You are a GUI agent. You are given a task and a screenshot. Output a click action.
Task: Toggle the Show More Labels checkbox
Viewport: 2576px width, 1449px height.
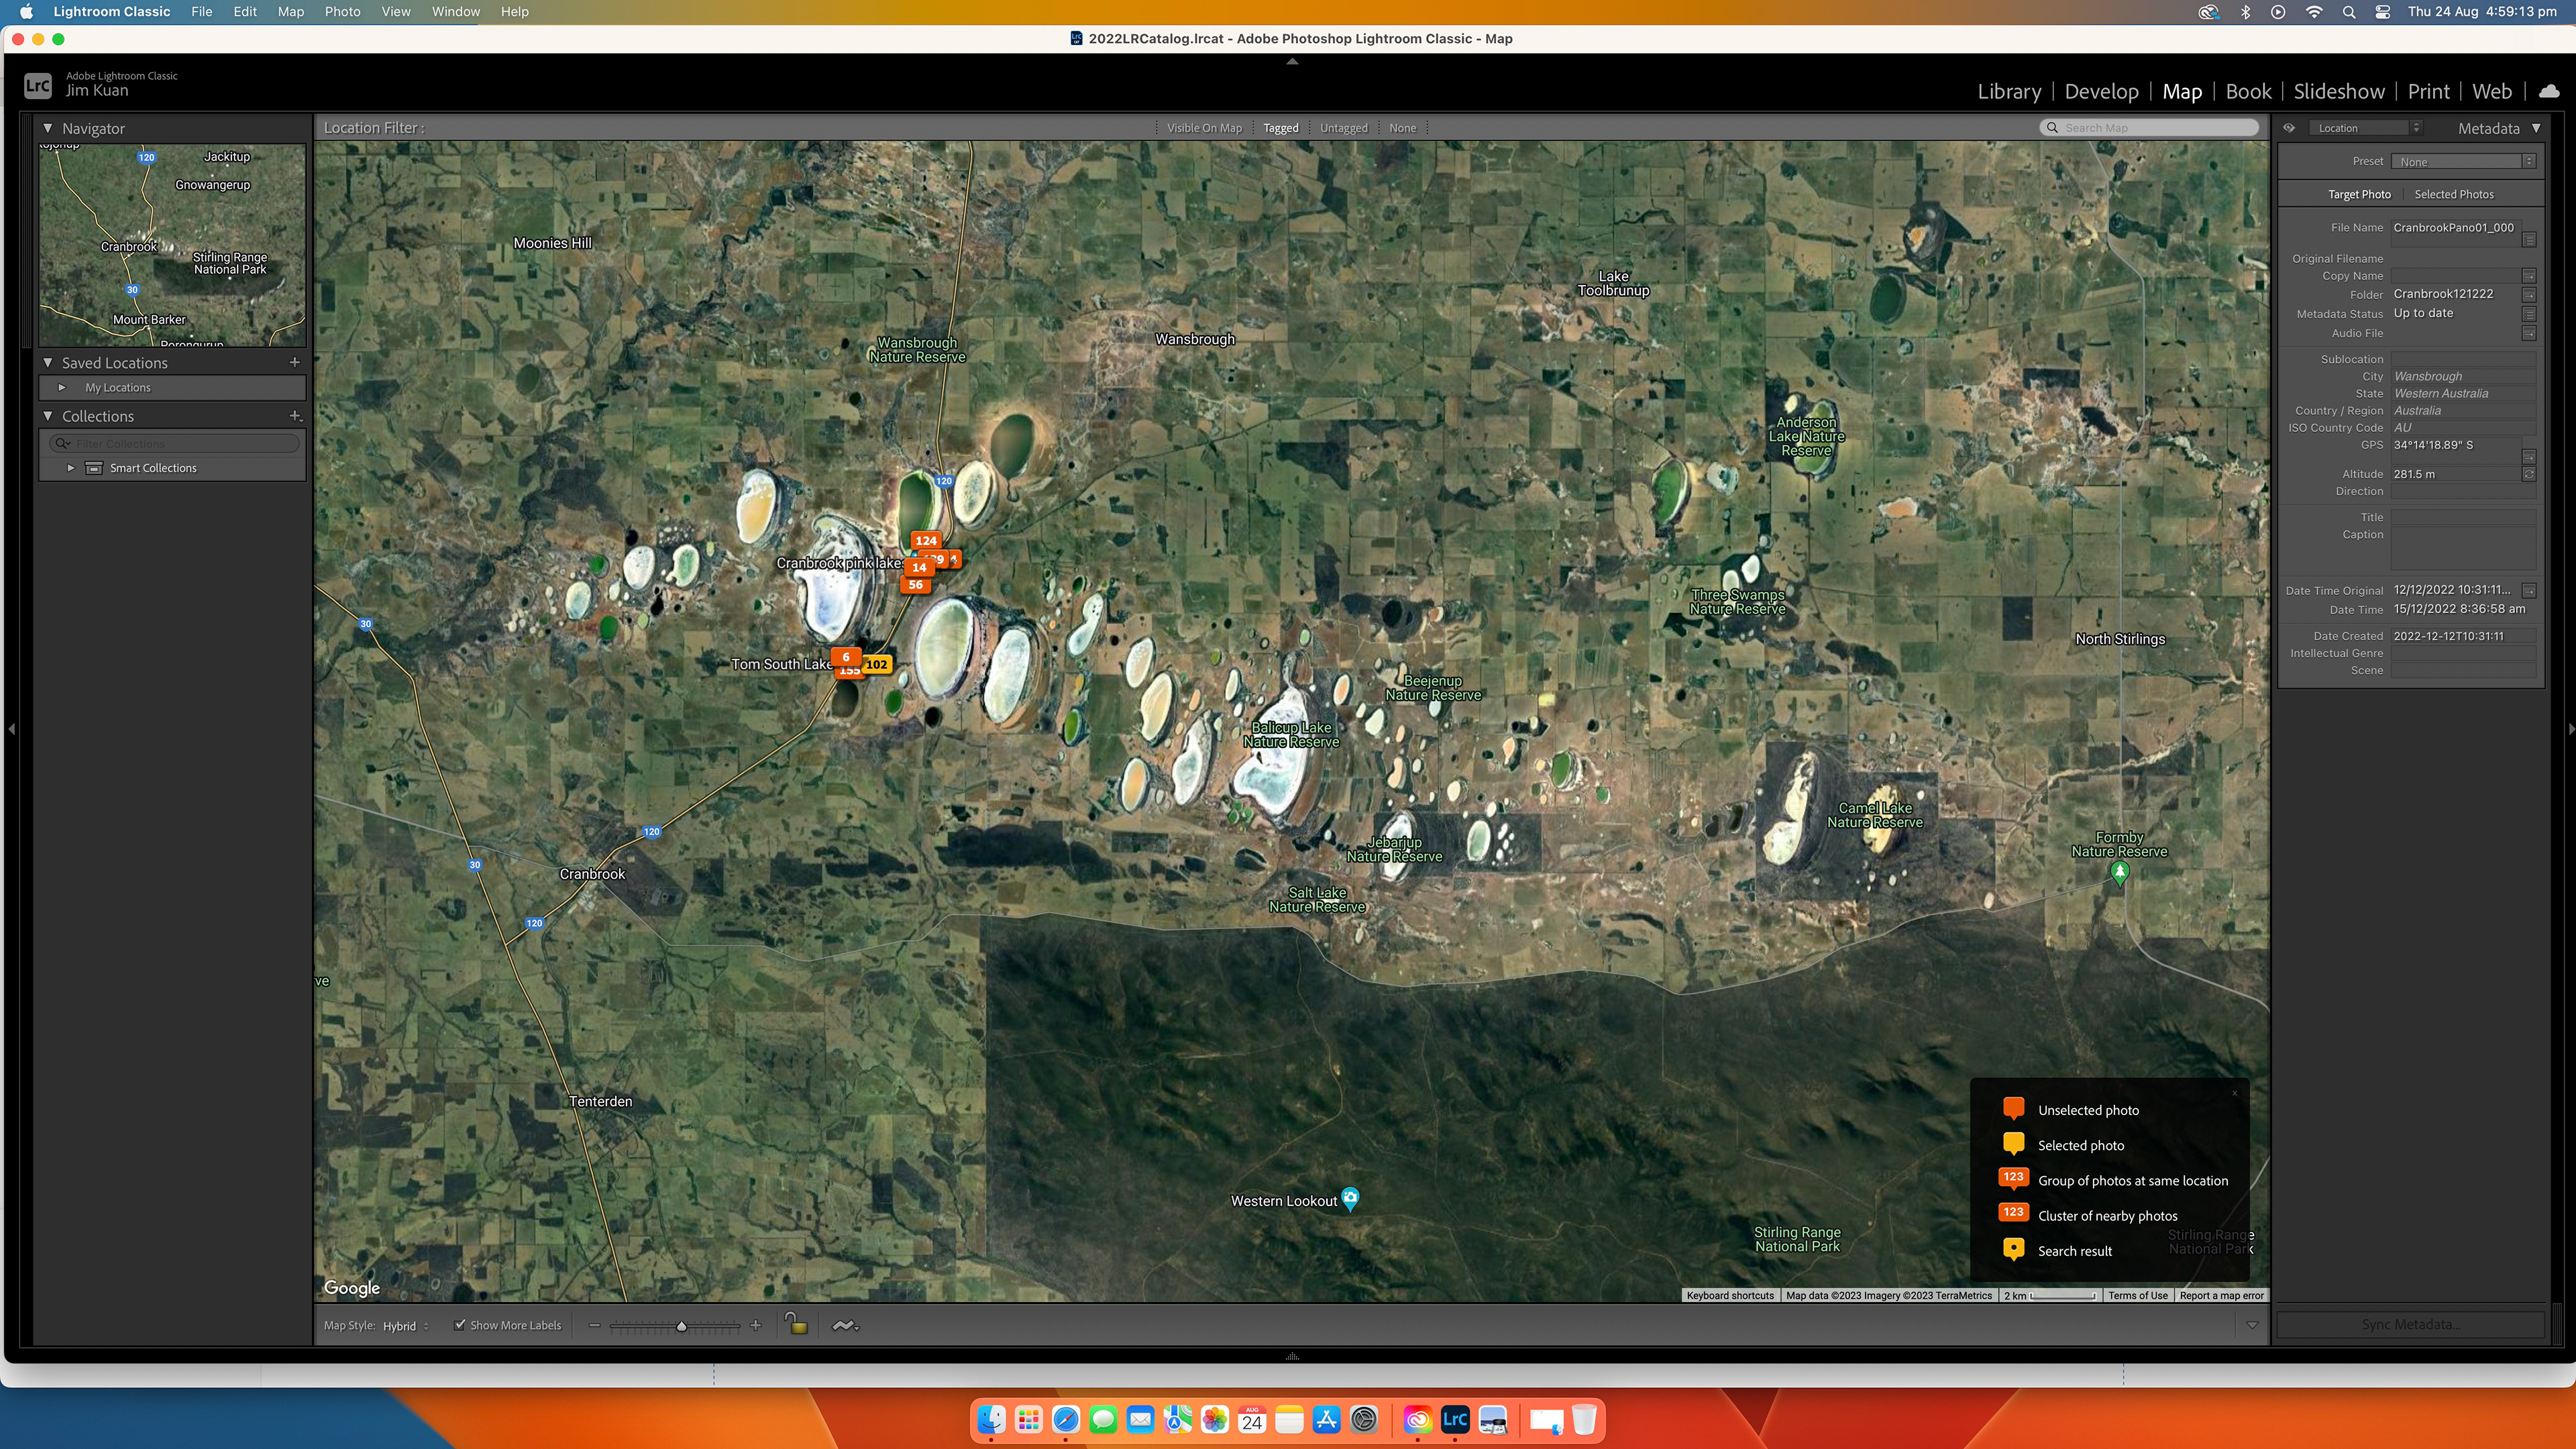coord(460,1325)
